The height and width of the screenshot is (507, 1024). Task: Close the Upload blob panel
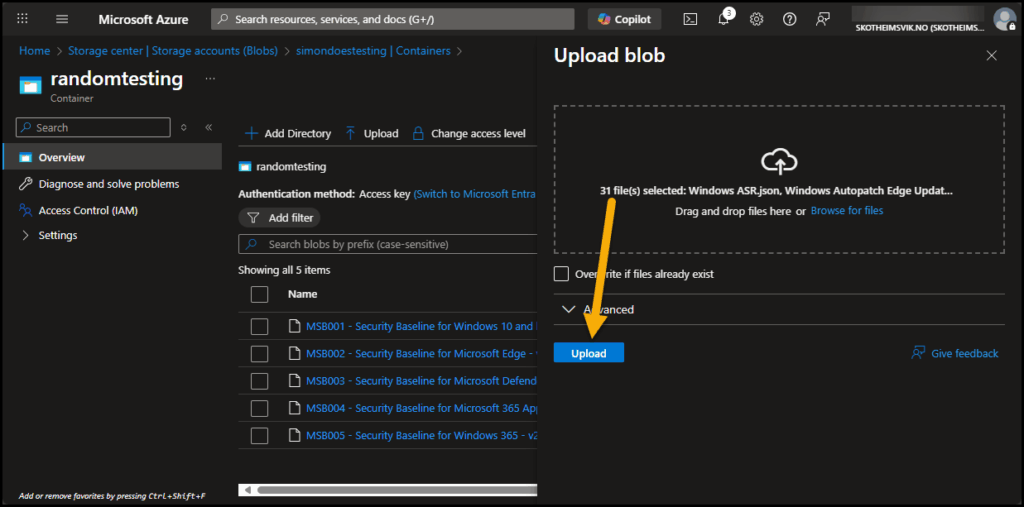(x=991, y=56)
